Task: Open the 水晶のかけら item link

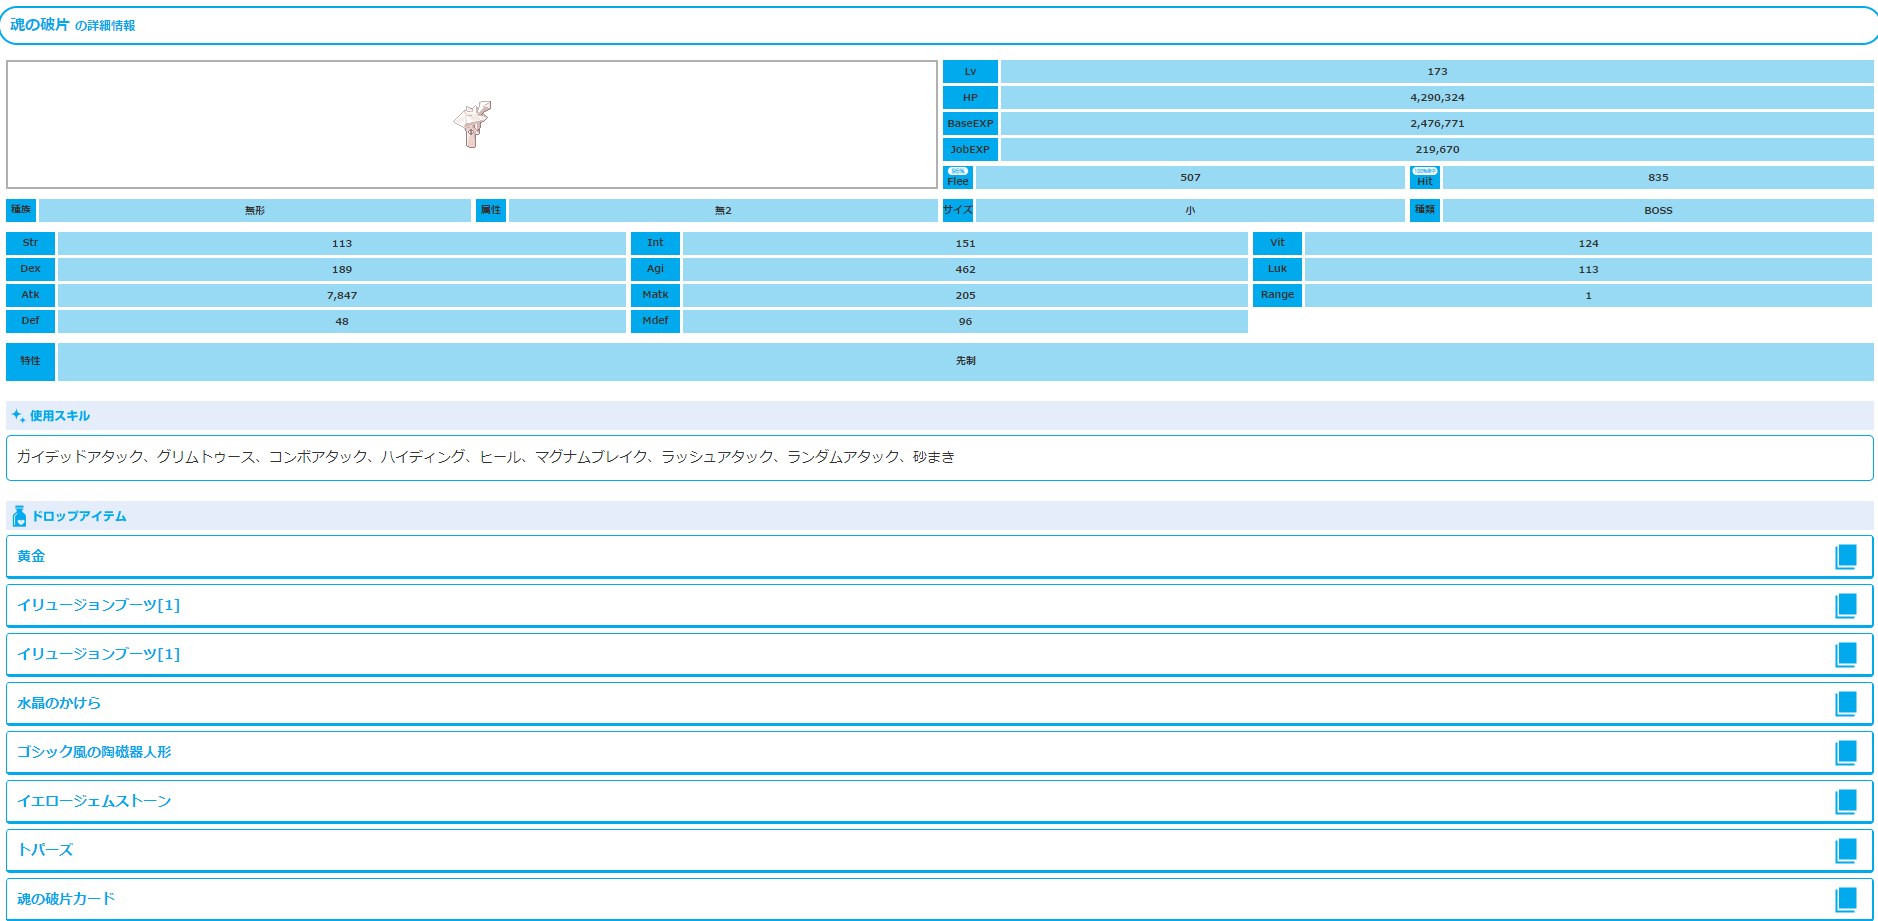Action: [59, 704]
